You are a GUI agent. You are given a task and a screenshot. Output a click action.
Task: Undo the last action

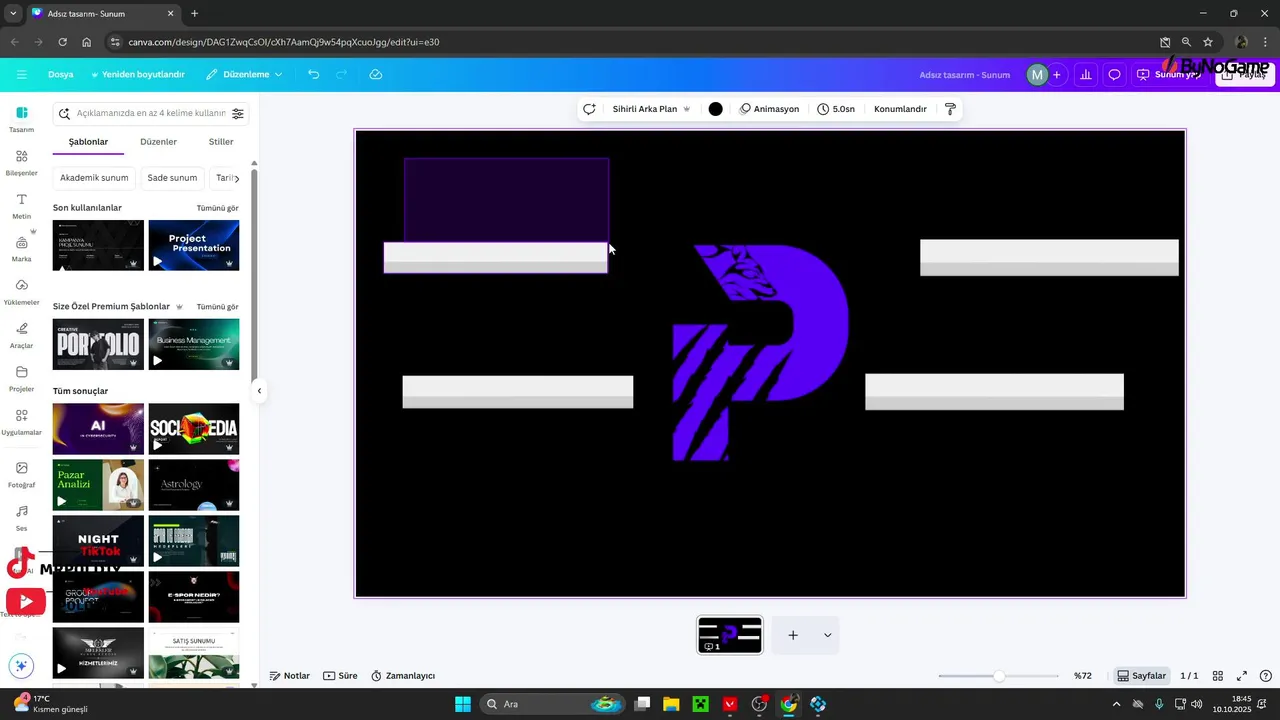tap(313, 75)
